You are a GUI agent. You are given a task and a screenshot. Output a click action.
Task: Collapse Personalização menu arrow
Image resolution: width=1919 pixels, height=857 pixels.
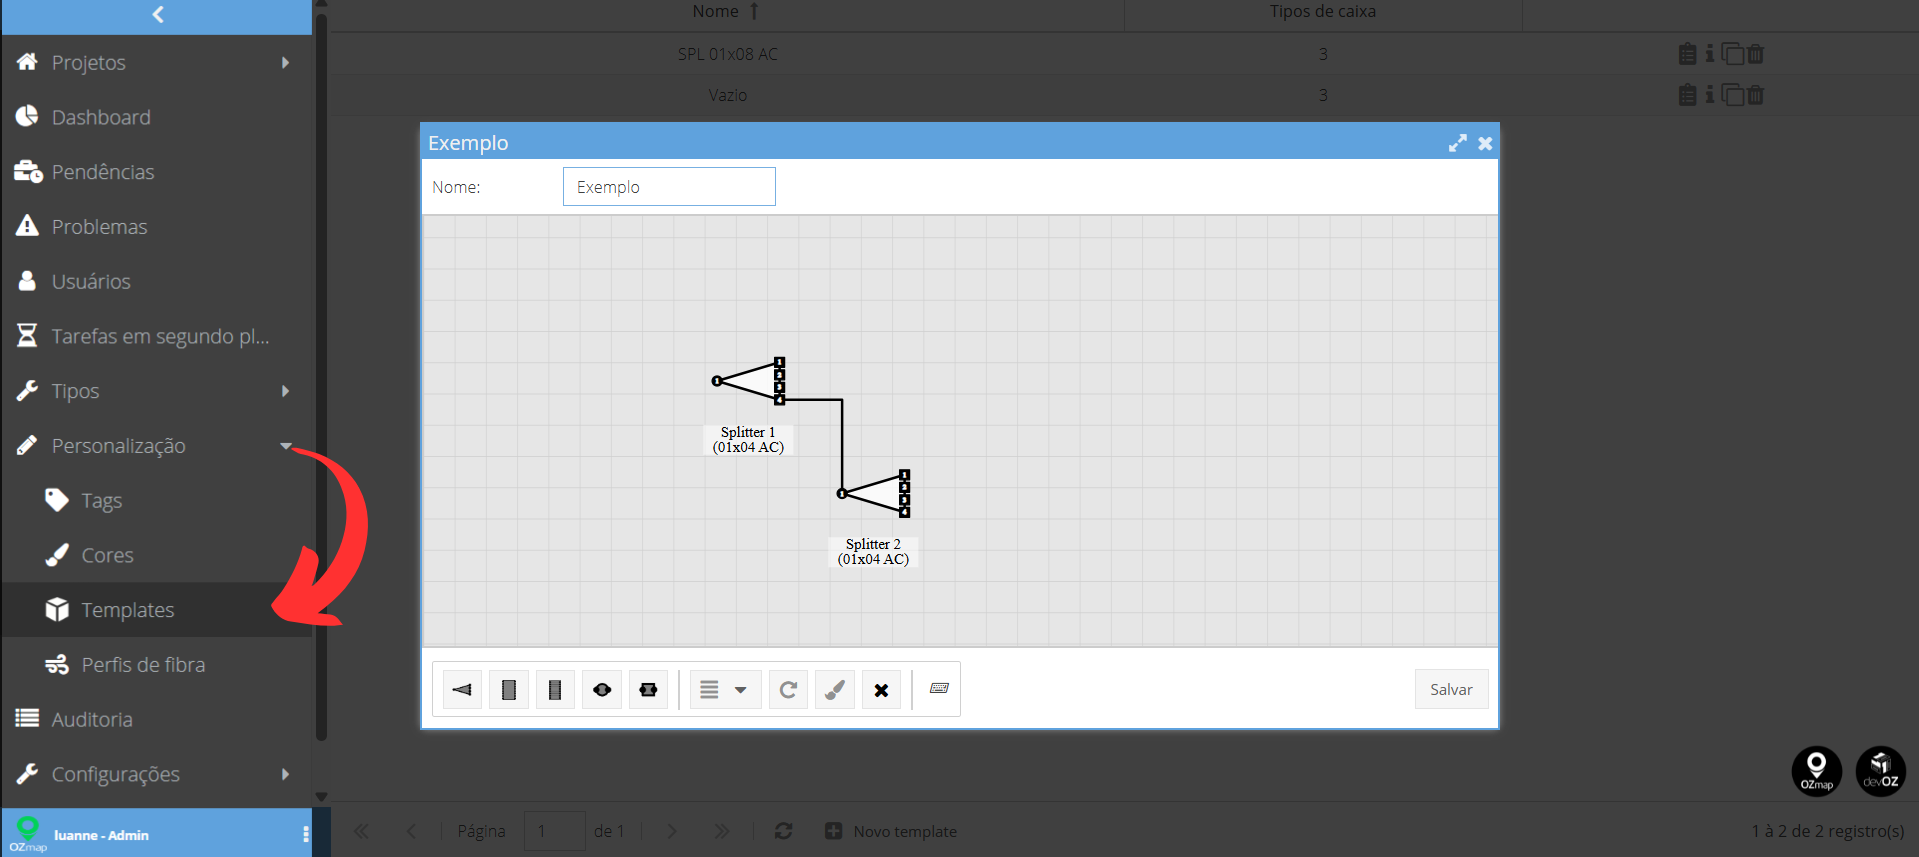coord(286,446)
